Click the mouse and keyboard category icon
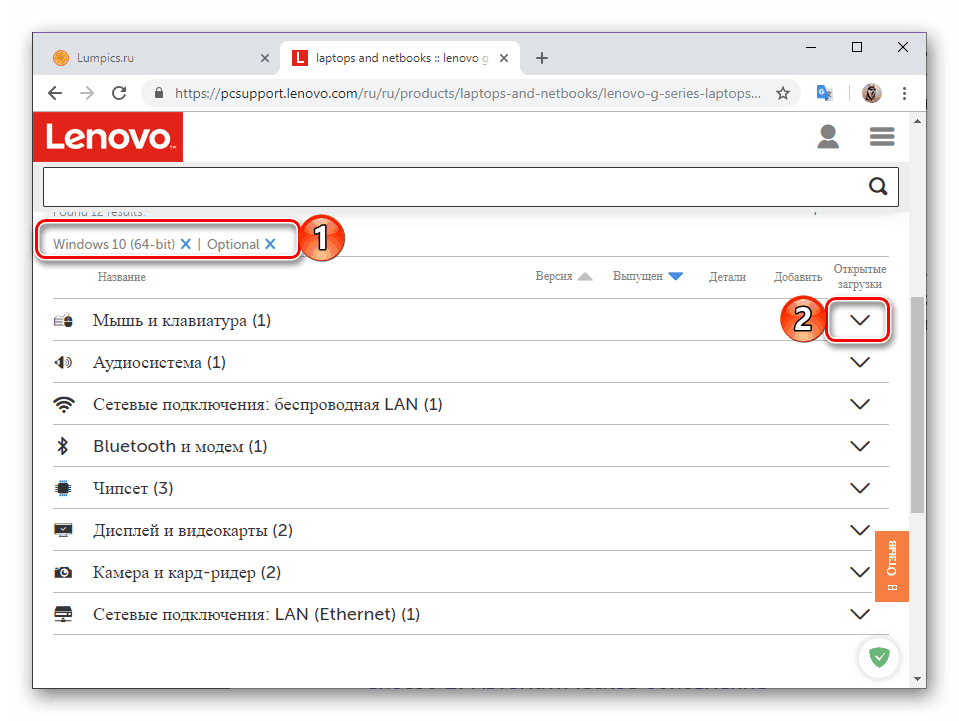The image size is (959, 721). (x=64, y=320)
